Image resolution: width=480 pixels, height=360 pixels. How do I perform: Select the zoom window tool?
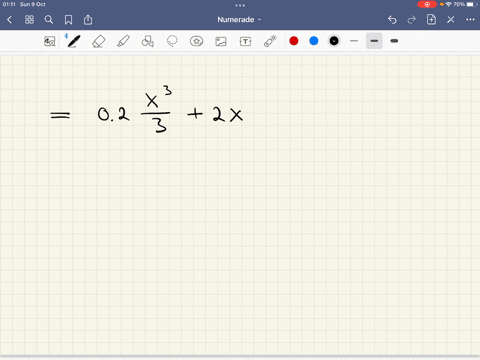pyautogui.click(x=50, y=41)
